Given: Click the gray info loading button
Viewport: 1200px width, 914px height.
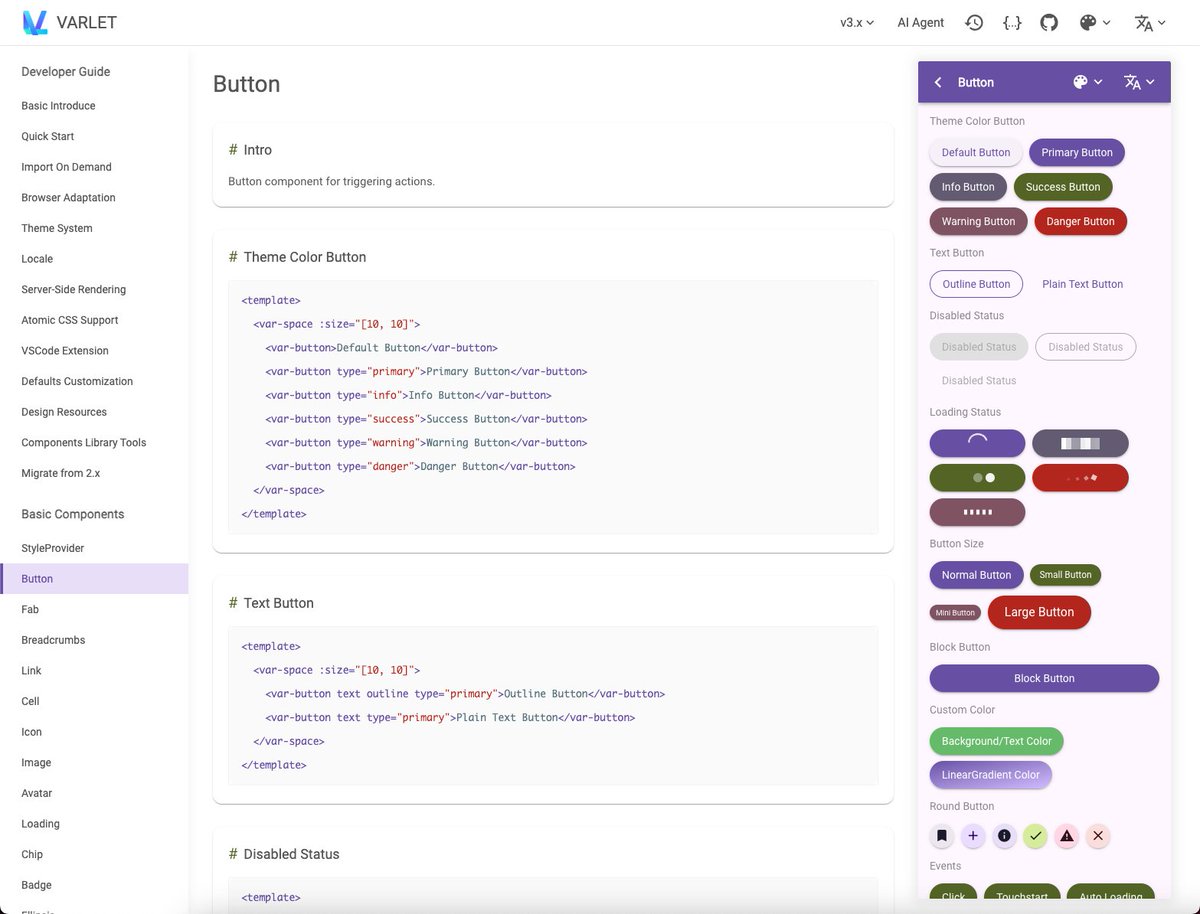Looking at the screenshot, I should pyautogui.click(x=1080, y=443).
